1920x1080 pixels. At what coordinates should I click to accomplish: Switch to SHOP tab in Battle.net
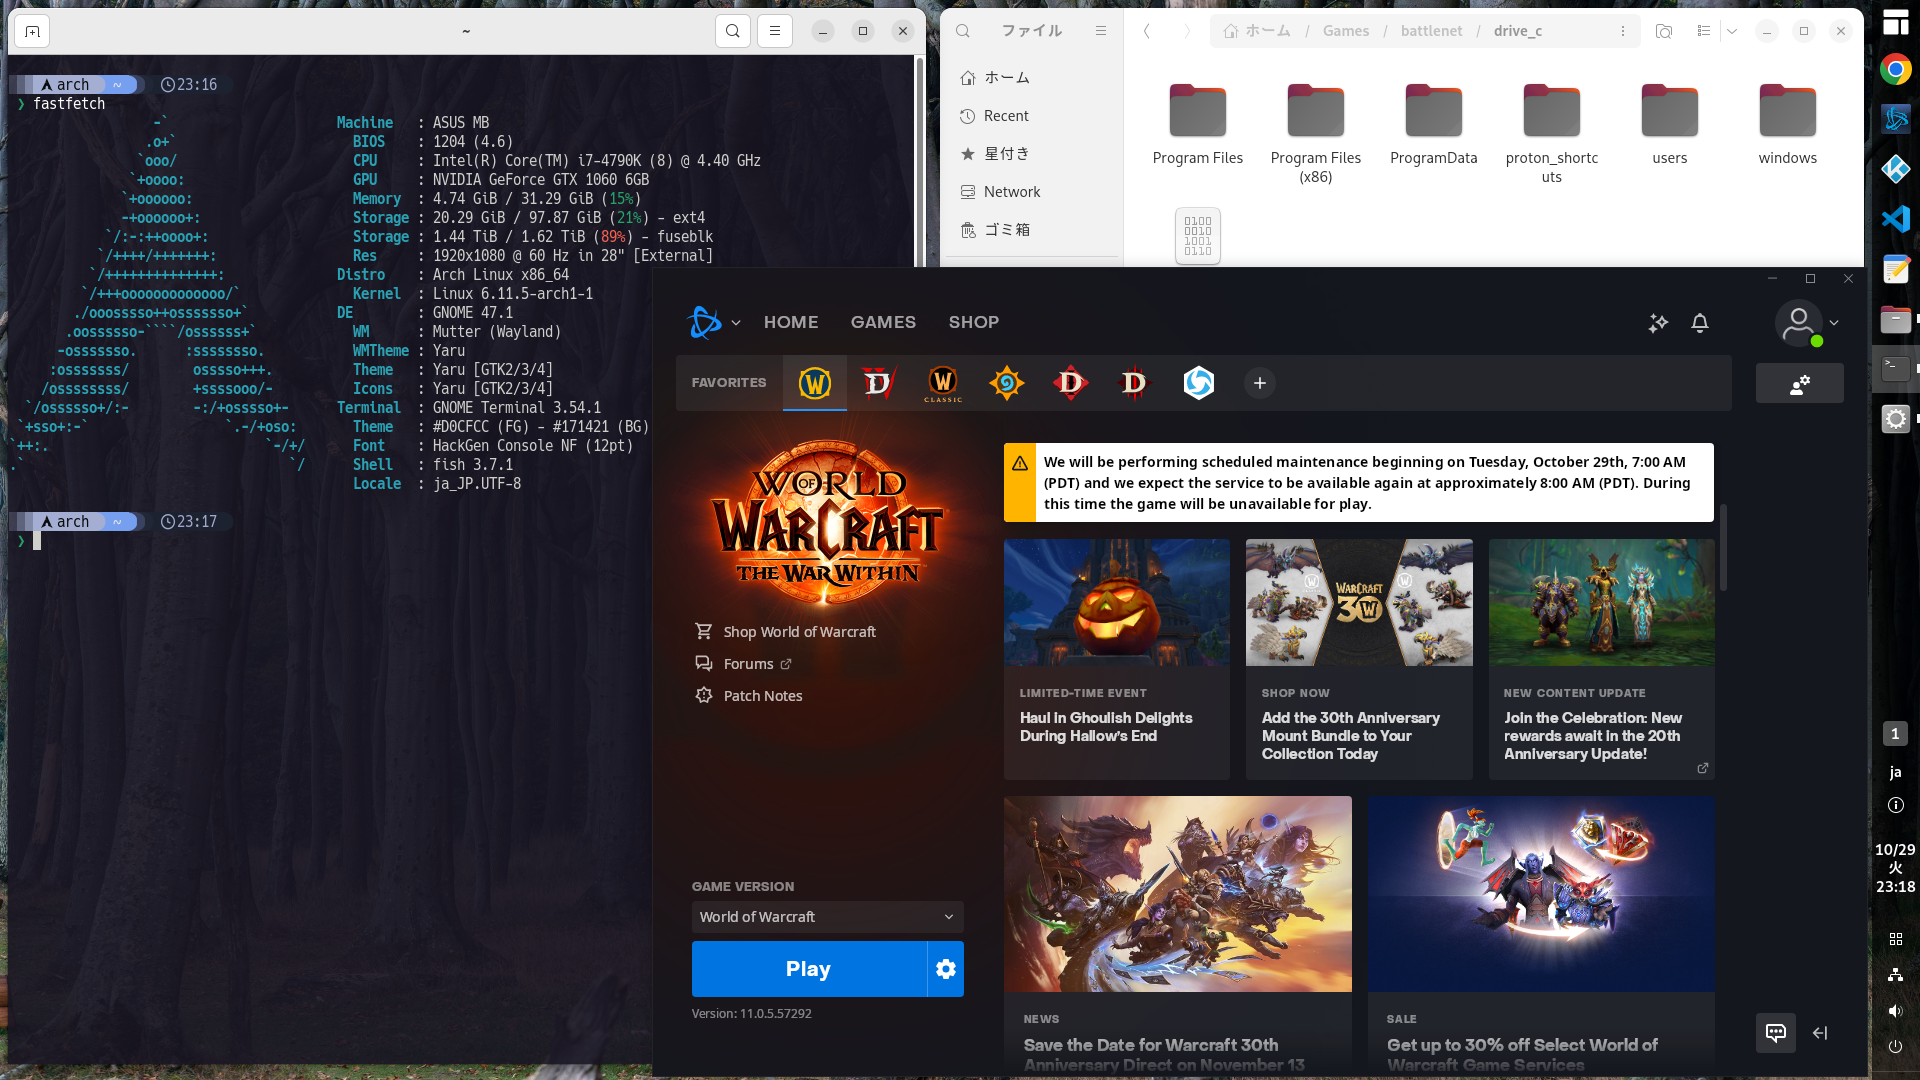974,322
